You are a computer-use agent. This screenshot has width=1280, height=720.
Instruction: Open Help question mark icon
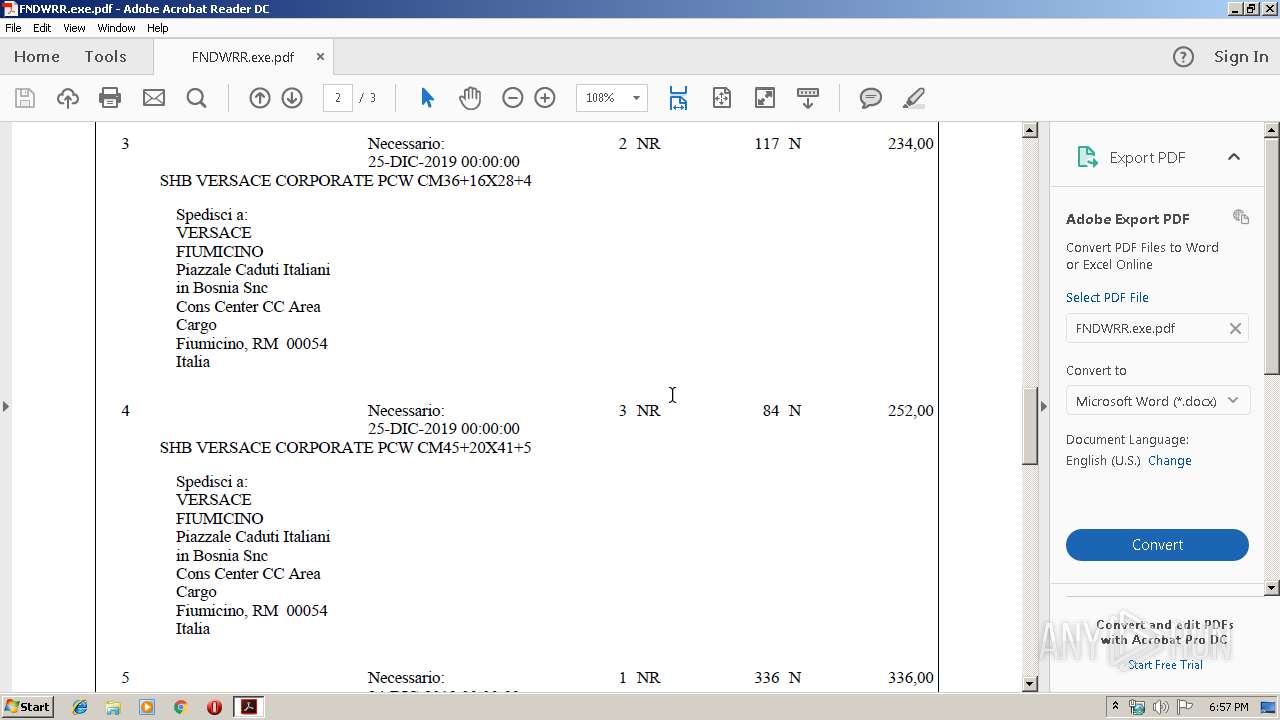[x=1183, y=57]
